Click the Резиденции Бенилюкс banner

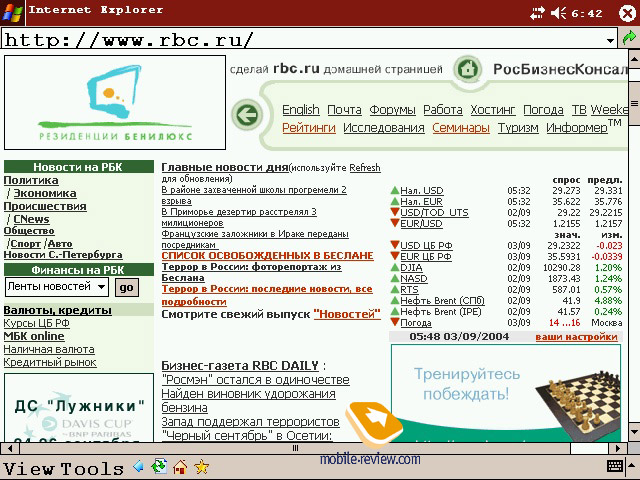115,102
